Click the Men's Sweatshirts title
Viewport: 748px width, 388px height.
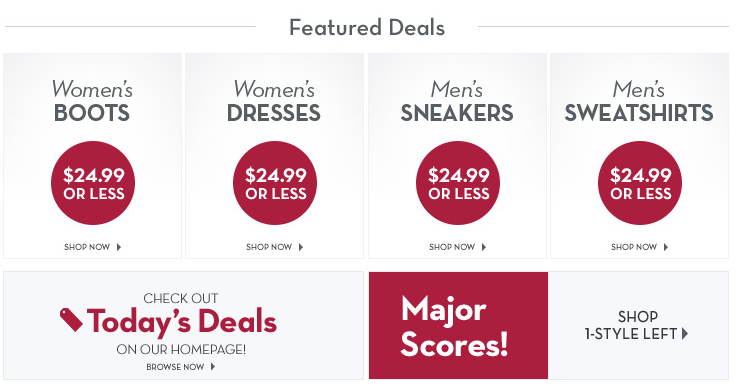pyautogui.click(x=639, y=102)
